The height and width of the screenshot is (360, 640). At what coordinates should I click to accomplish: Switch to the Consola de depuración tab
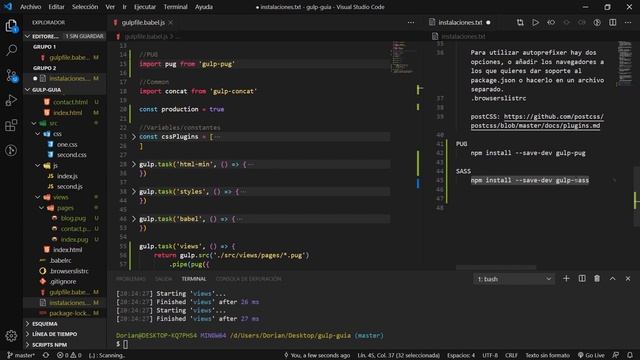point(248,279)
